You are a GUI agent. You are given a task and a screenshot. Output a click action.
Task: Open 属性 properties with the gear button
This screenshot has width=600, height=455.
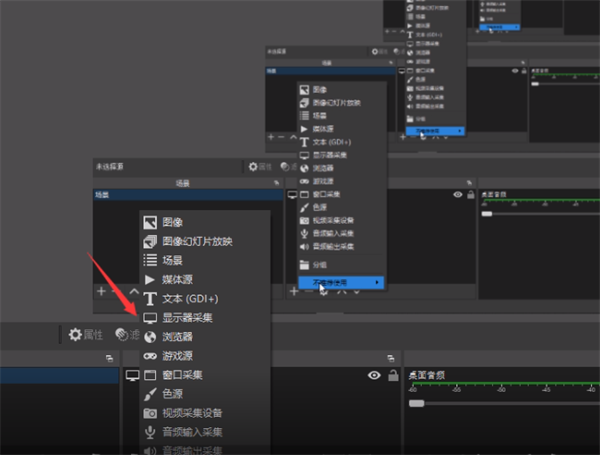tap(85, 335)
